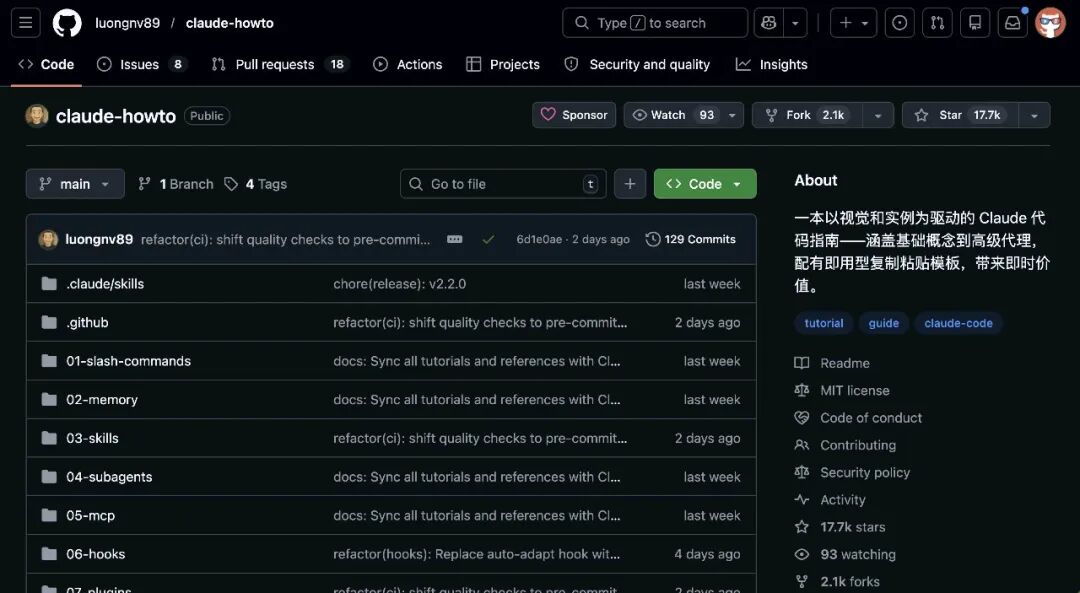Open luongnv89 commit author avatar
1080x593 pixels.
[x=48, y=239]
